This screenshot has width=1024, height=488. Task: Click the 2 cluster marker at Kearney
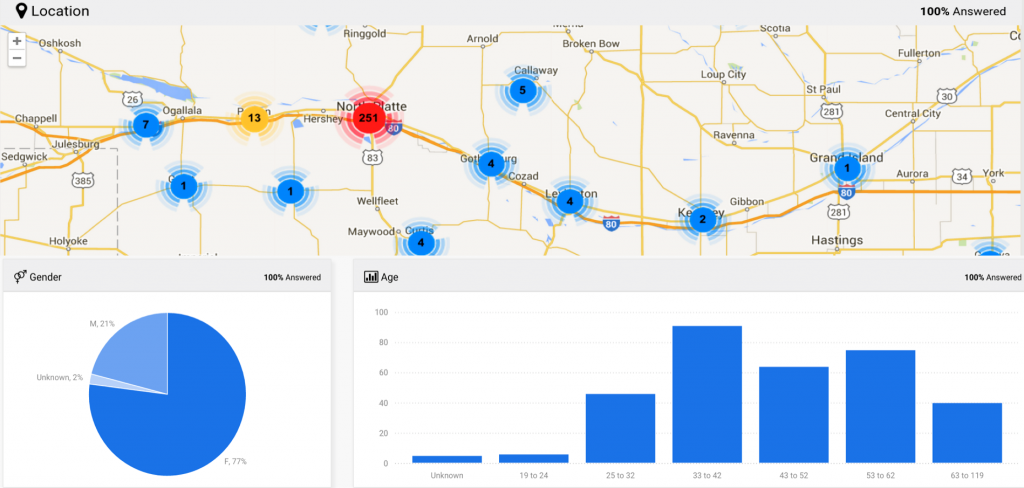(x=702, y=219)
